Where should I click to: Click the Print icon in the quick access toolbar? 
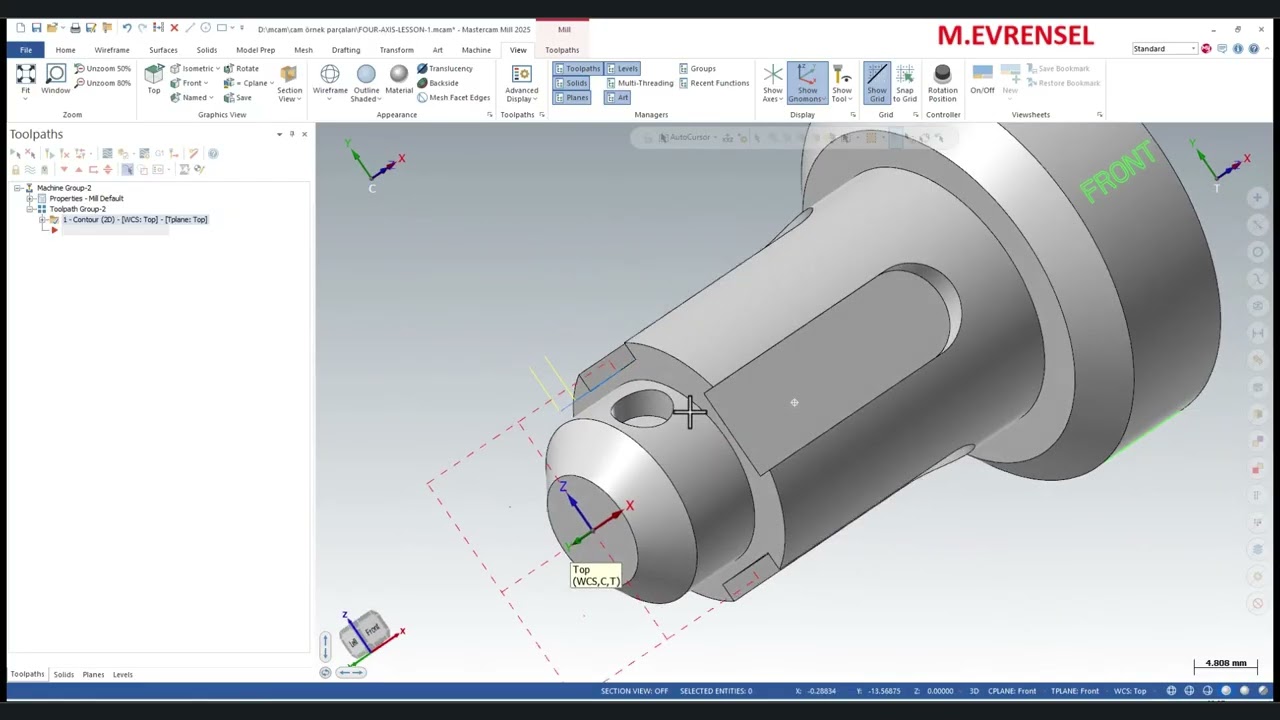coord(75,28)
